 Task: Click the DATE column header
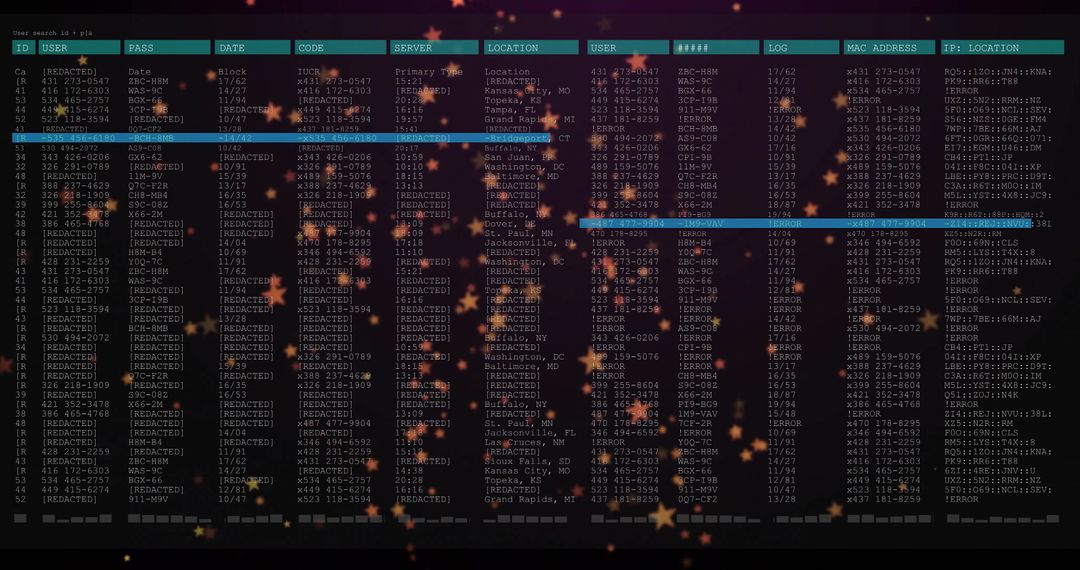[252, 48]
